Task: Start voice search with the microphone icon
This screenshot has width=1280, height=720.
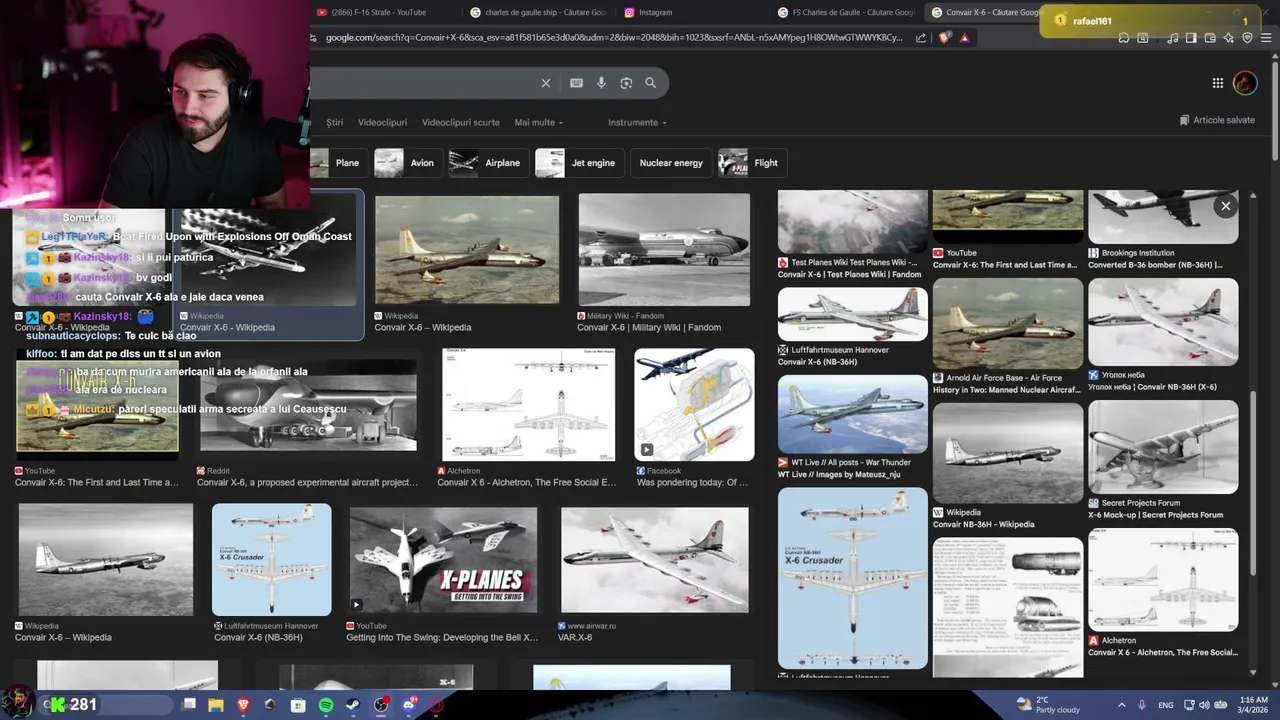Action: pos(601,83)
